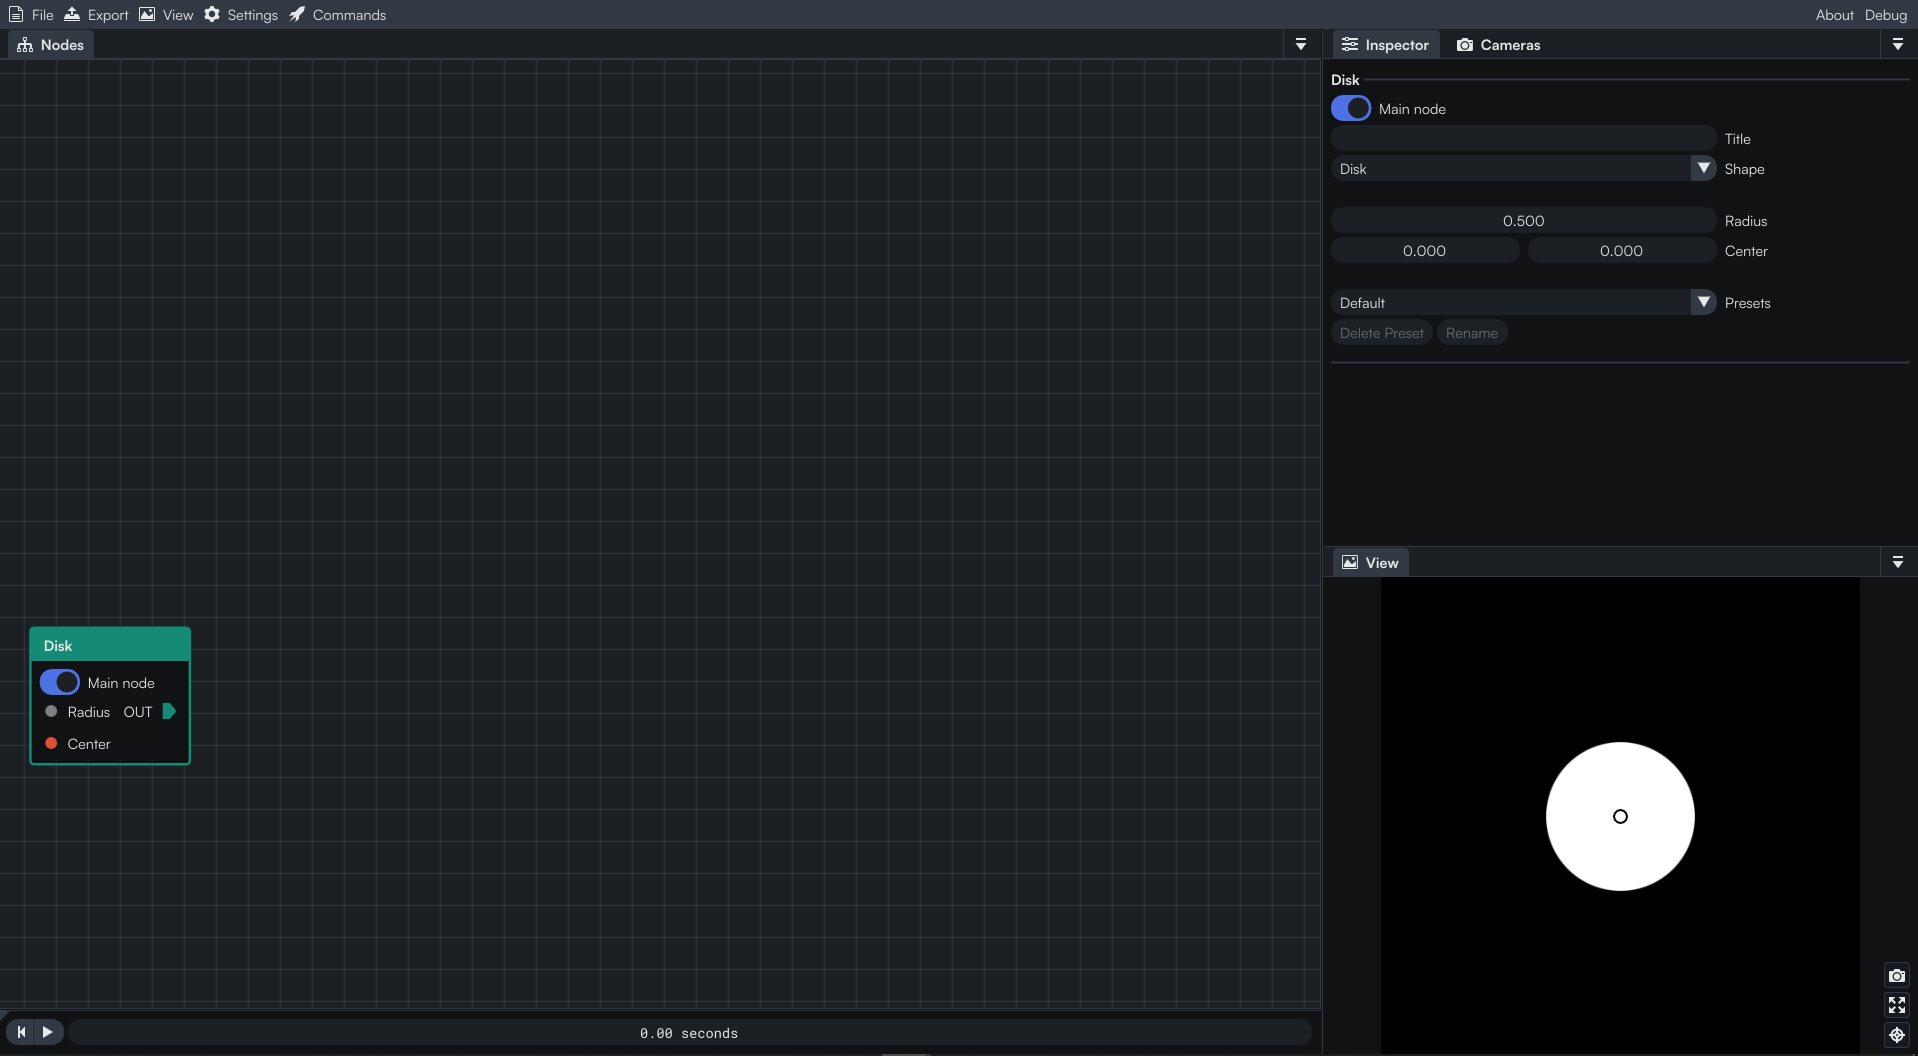This screenshot has width=1918, height=1056.
Task: Open the Debug menu
Action: 1885,15
